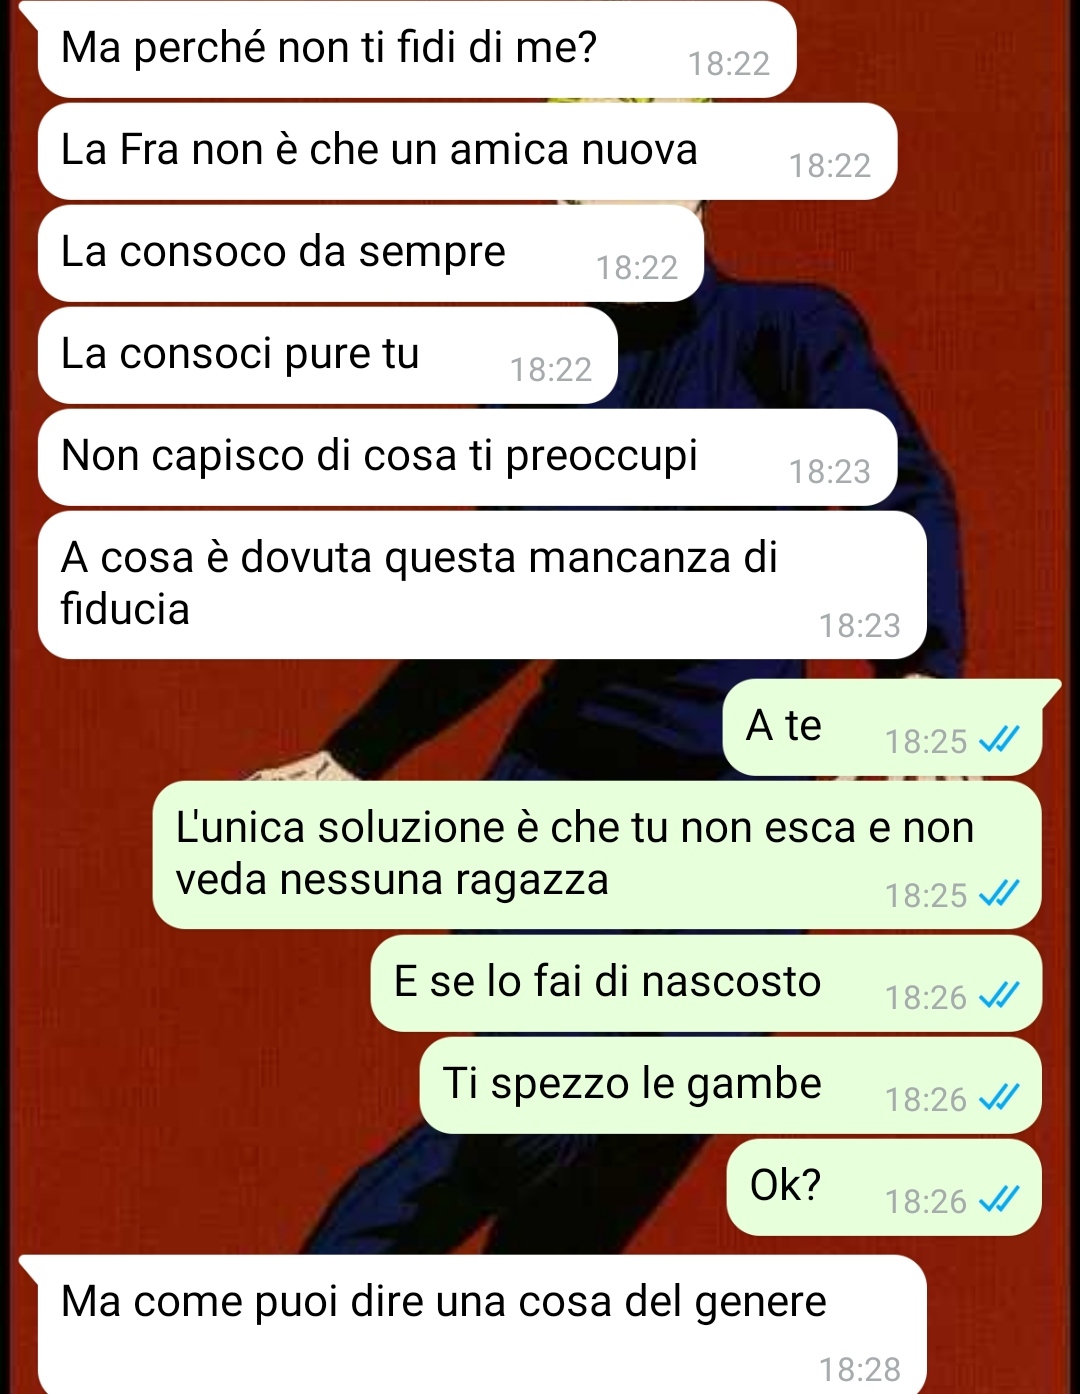Viewport: 1080px width, 1394px height.
Task: Tap the 'La consoci pure tu' message bubble
Action: click(x=328, y=355)
